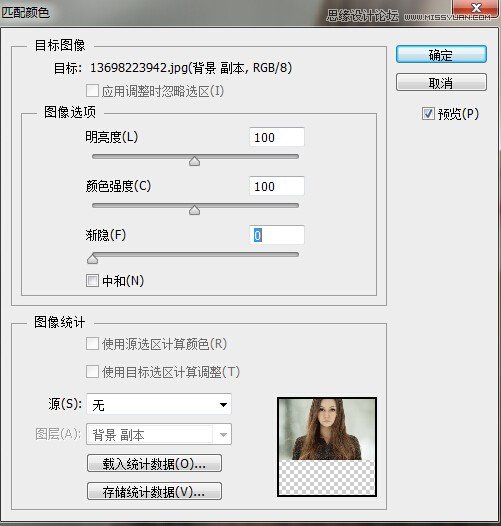Toggle the 预览(P) preview checkbox
Screen dimensions: 501x526
click(428, 114)
